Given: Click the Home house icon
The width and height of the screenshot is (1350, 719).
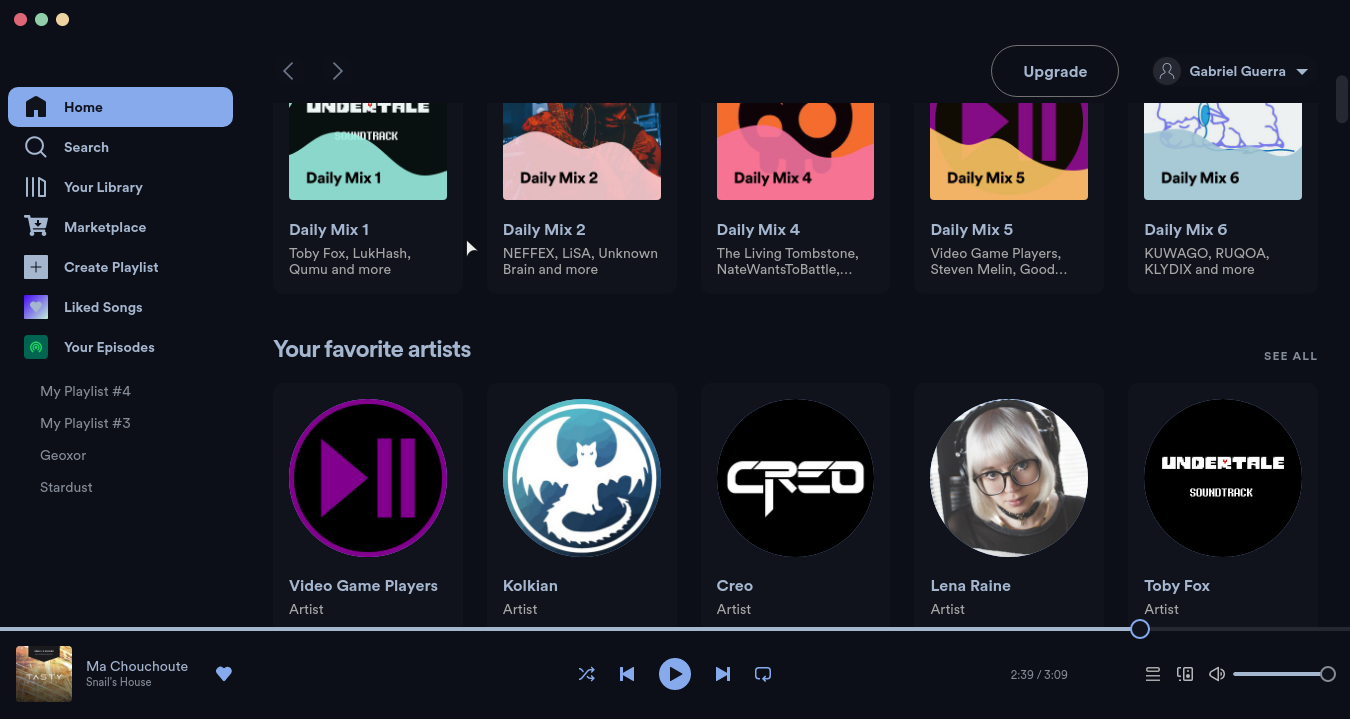Looking at the screenshot, I should 36,107.
